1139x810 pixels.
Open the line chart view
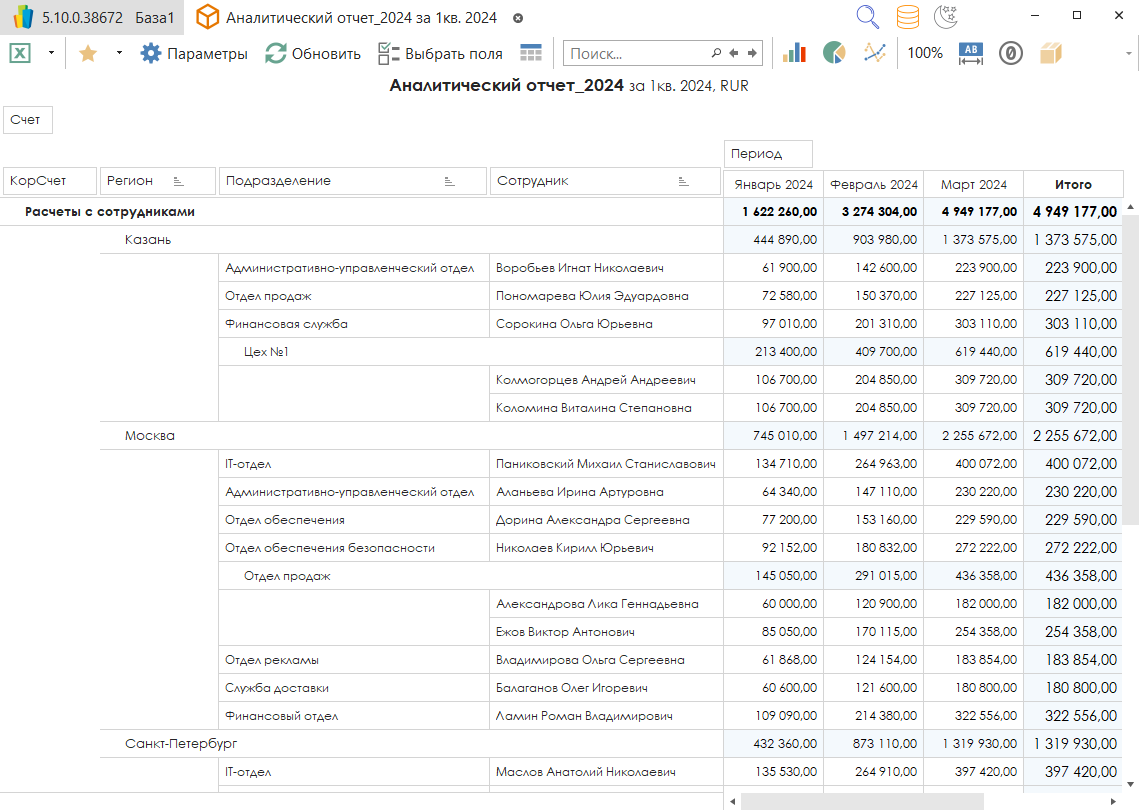[x=875, y=53]
